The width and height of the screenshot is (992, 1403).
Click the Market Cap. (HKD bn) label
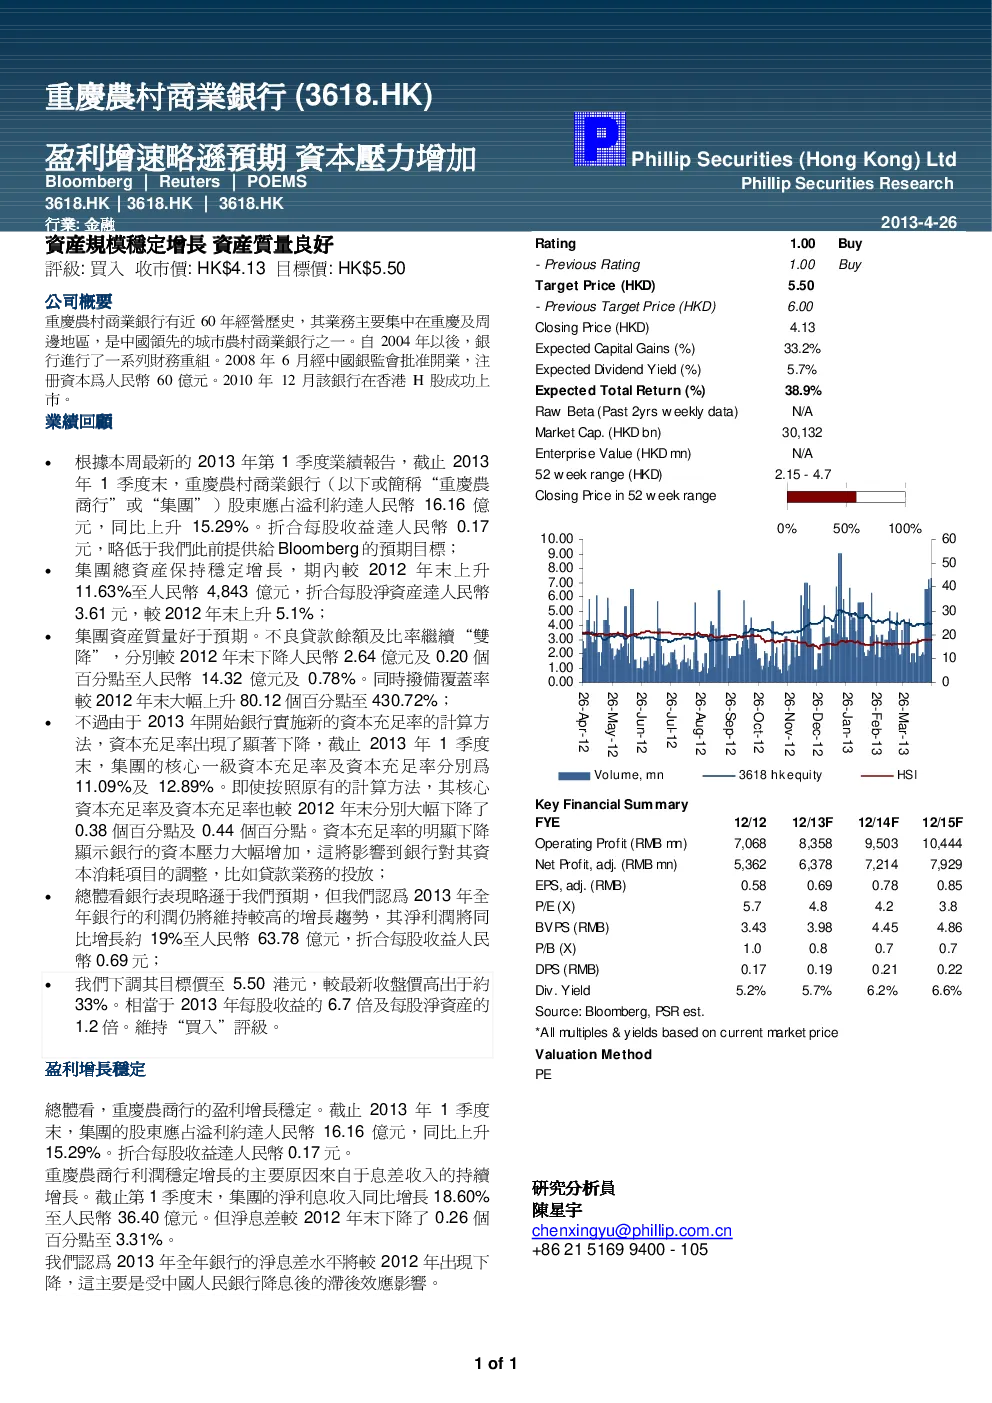point(598,433)
